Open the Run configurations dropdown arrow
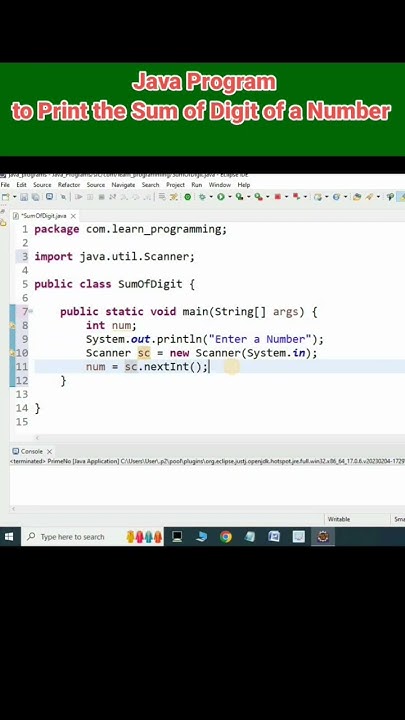 (229, 197)
